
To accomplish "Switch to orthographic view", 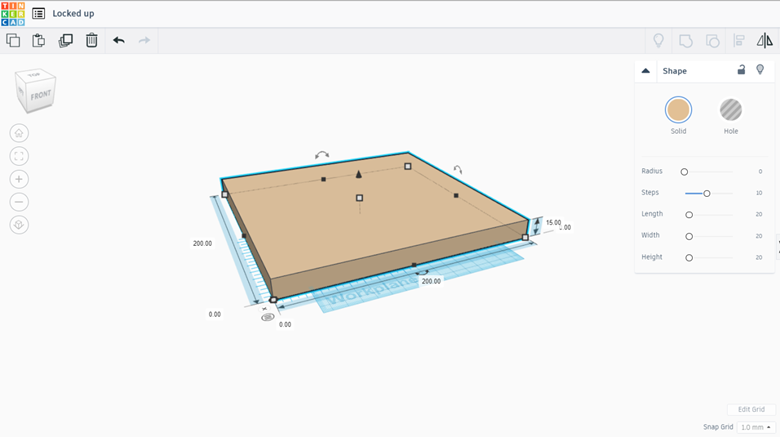I will 19,225.
